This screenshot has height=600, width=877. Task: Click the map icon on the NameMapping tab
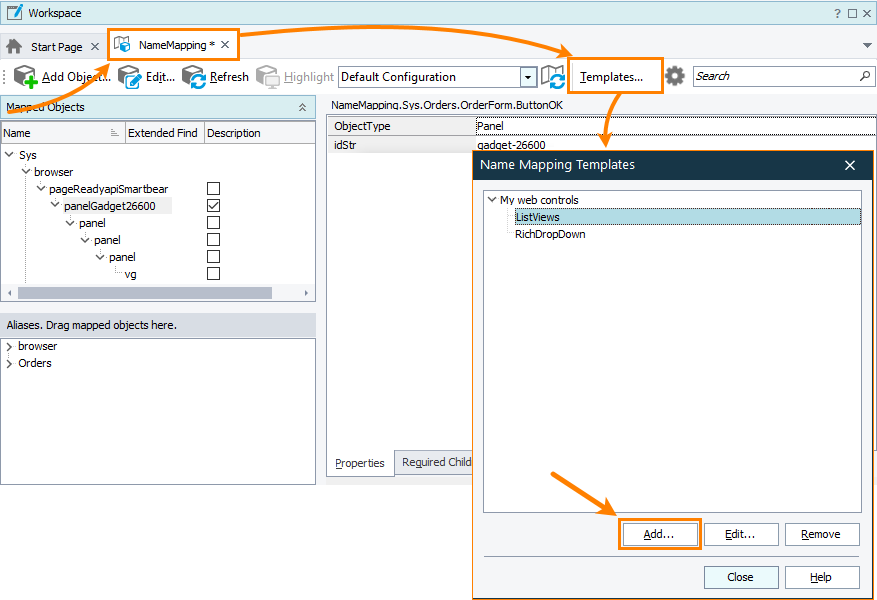122,44
